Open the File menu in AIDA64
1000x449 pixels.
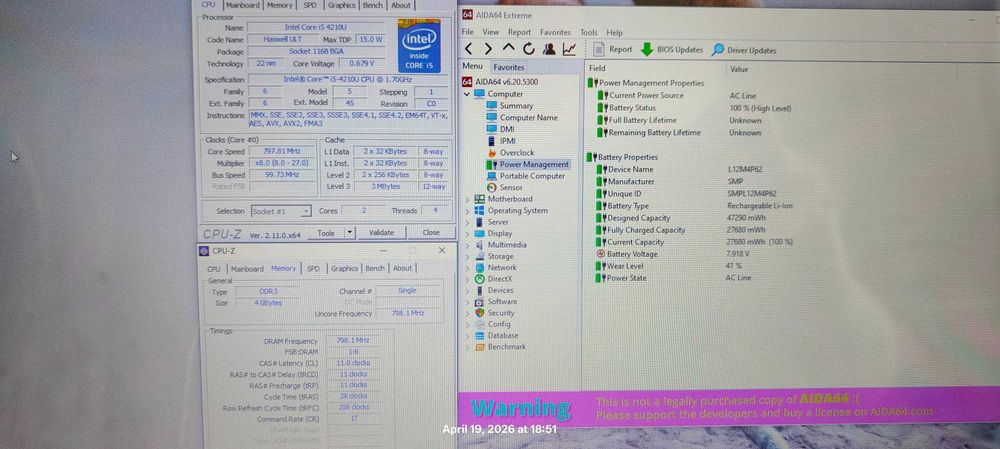click(467, 32)
